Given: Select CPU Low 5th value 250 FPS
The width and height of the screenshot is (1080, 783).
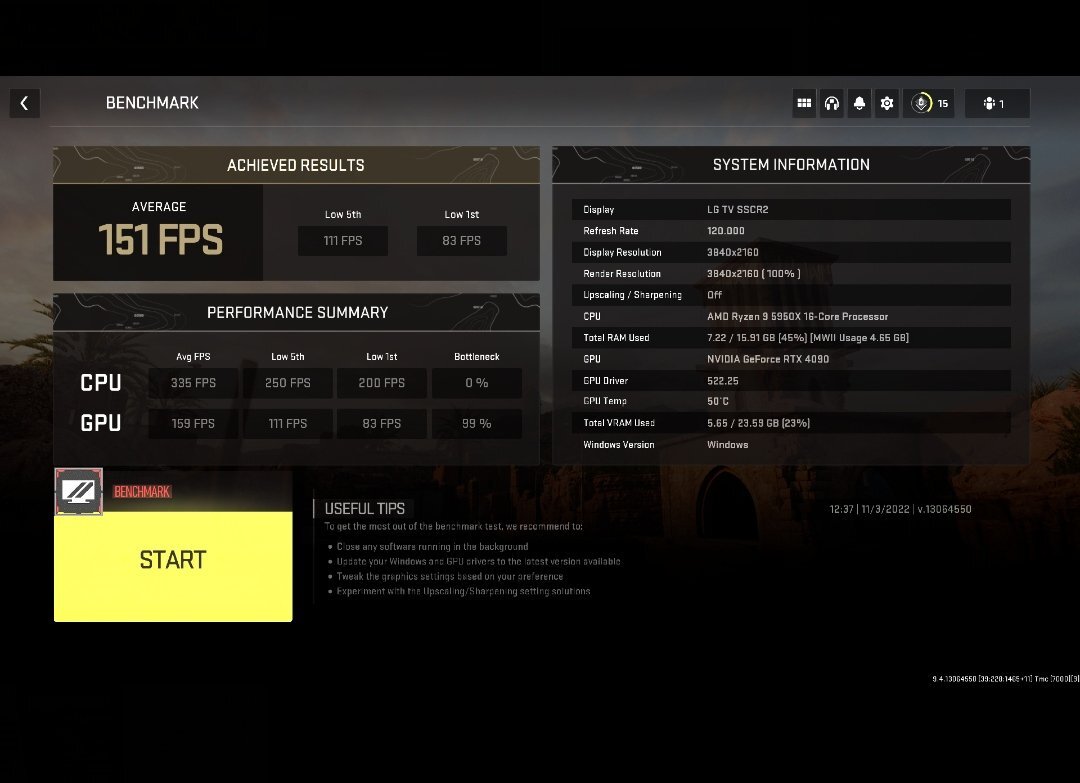Looking at the screenshot, I should click(x=287, y=383).
